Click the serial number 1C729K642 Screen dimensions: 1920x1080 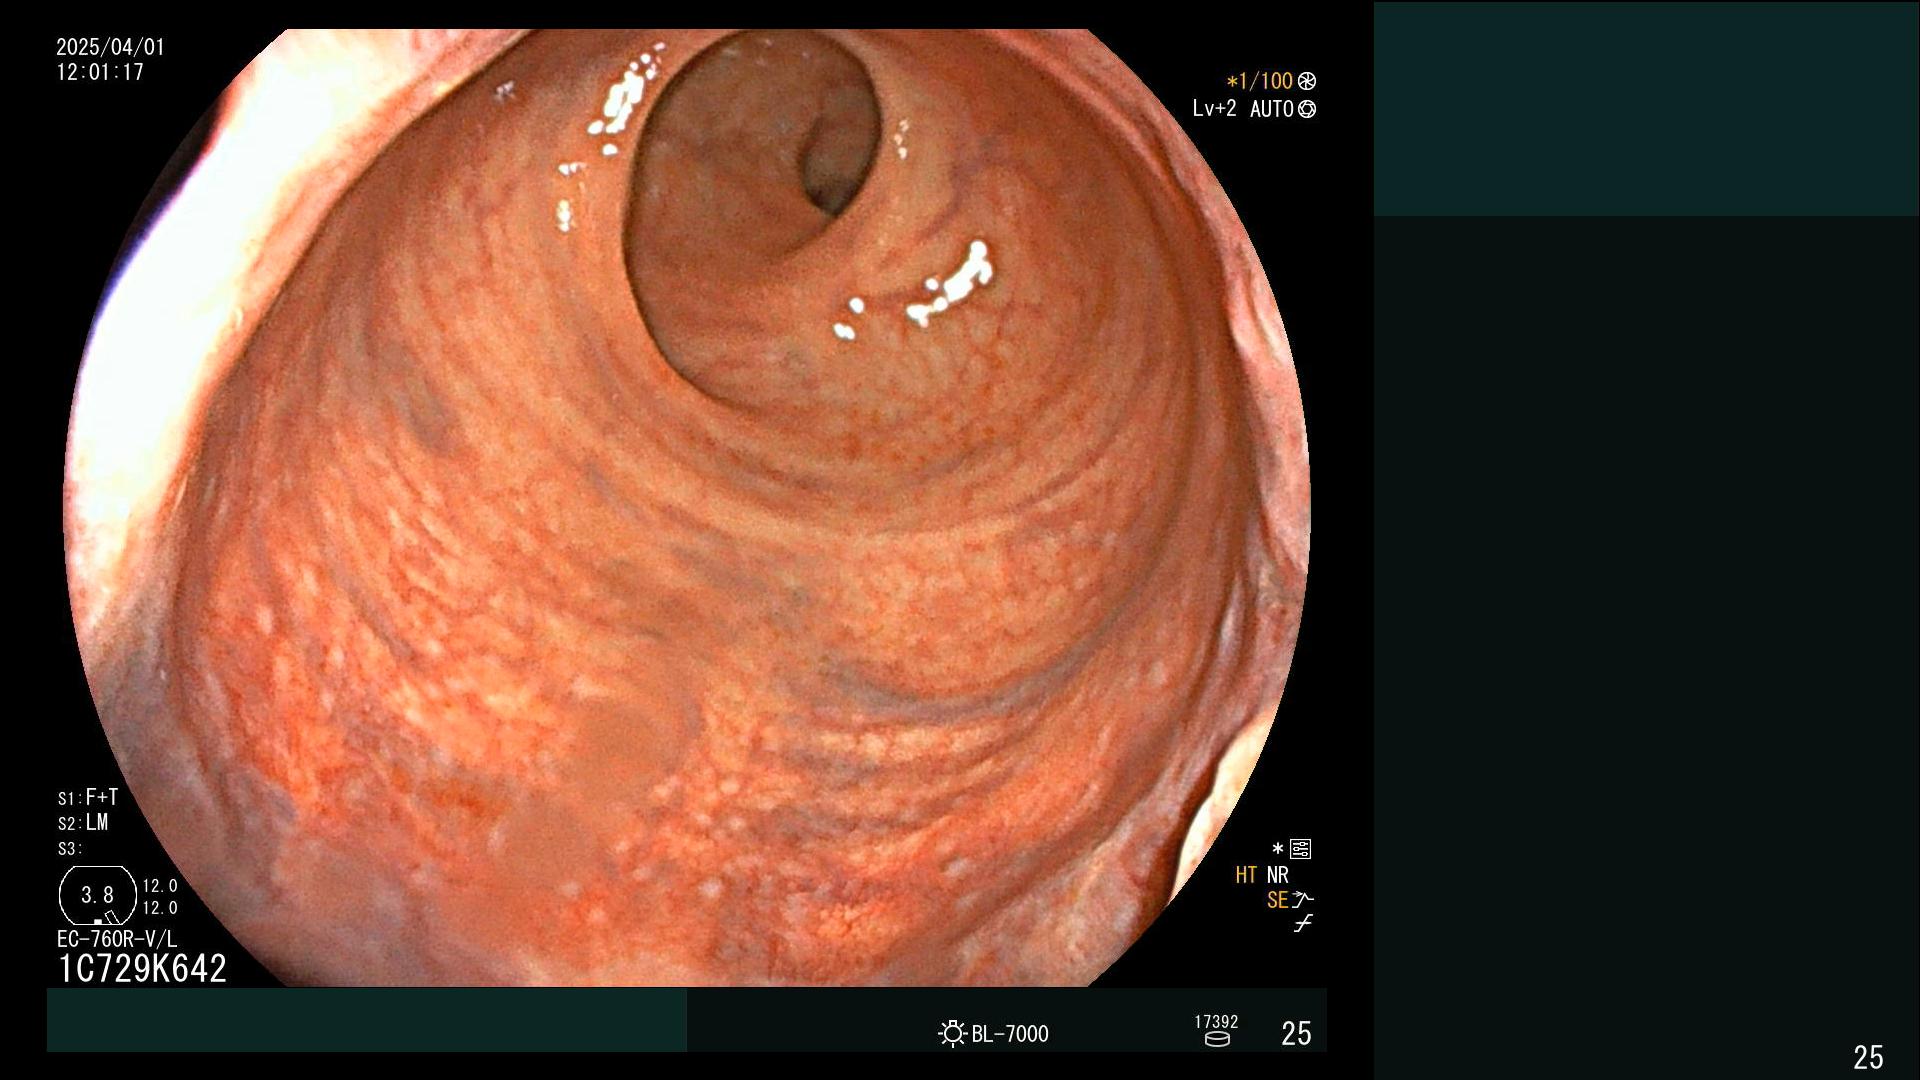(142, 968)
